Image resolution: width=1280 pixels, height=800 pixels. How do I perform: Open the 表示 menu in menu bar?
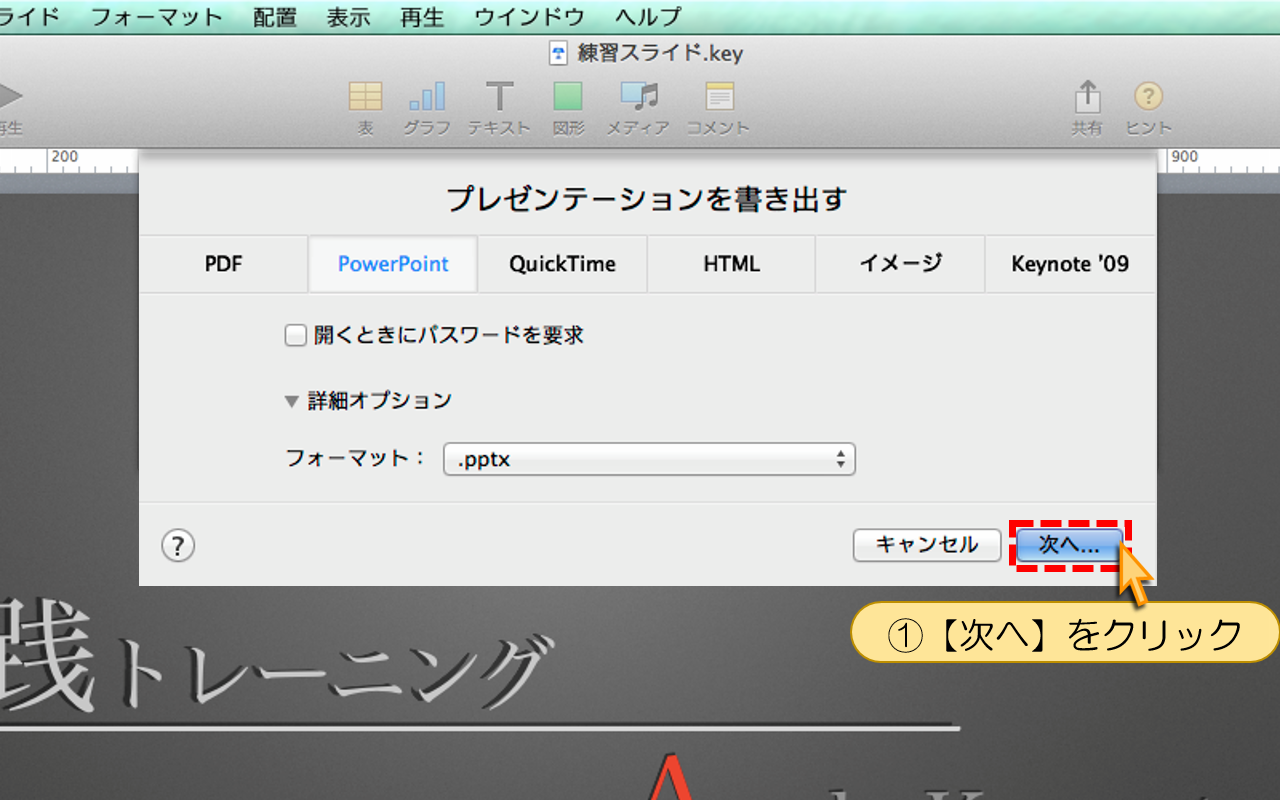tap(348, 17)
